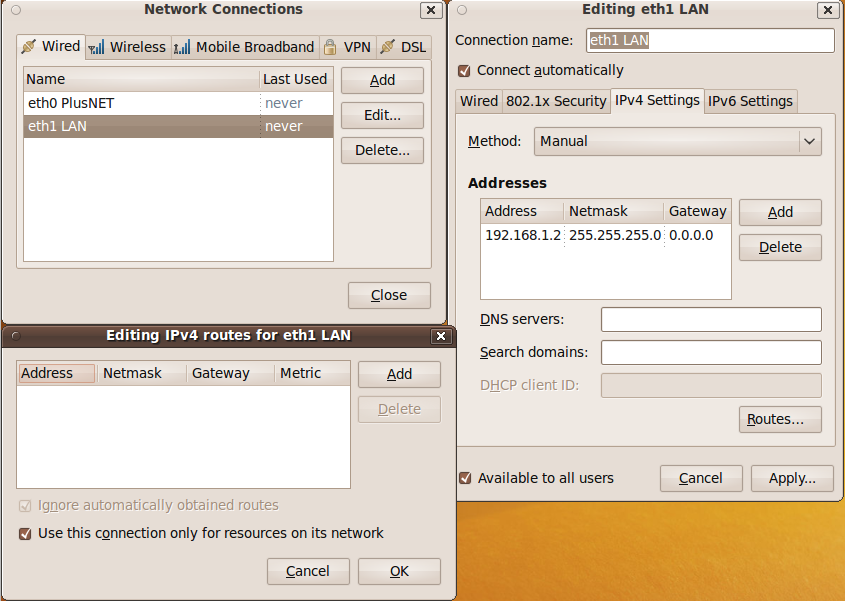Open the Wired tab in Editing eth1 LAN
This screenshot has width=845, height=601.
(x=479, y=101)
